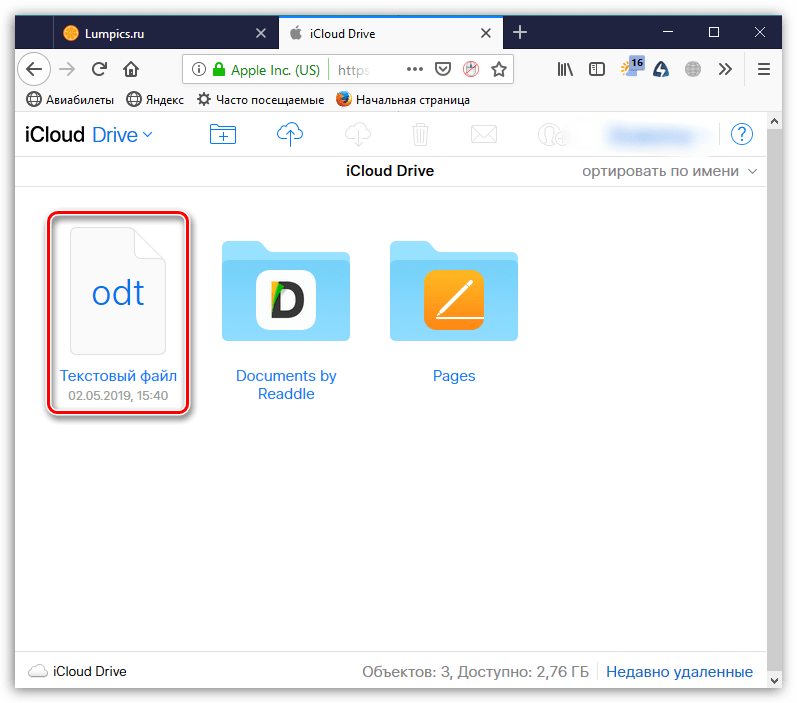Click the scrollbar down arrow
Image resolution: width=797 pixels, height=703 pixels.
774,680
